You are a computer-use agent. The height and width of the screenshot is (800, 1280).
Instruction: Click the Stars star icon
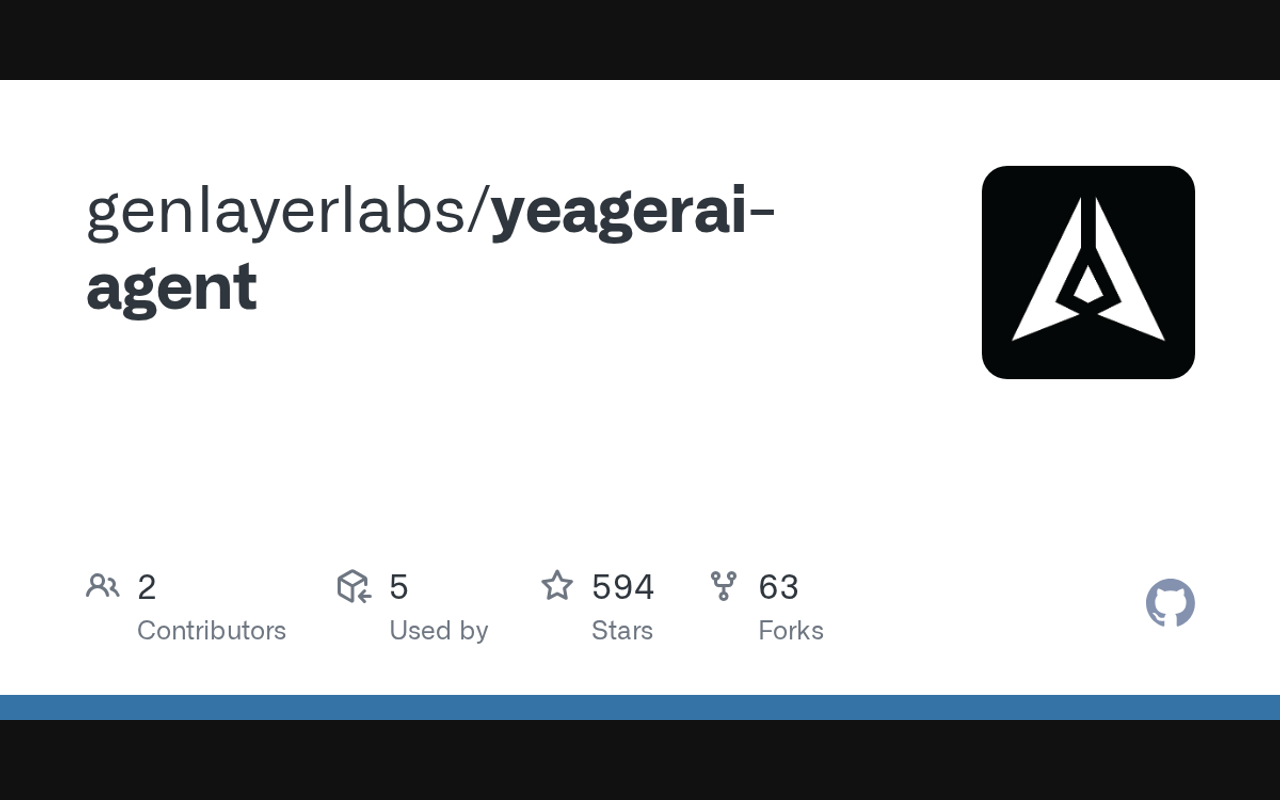(x=557, y=586)
